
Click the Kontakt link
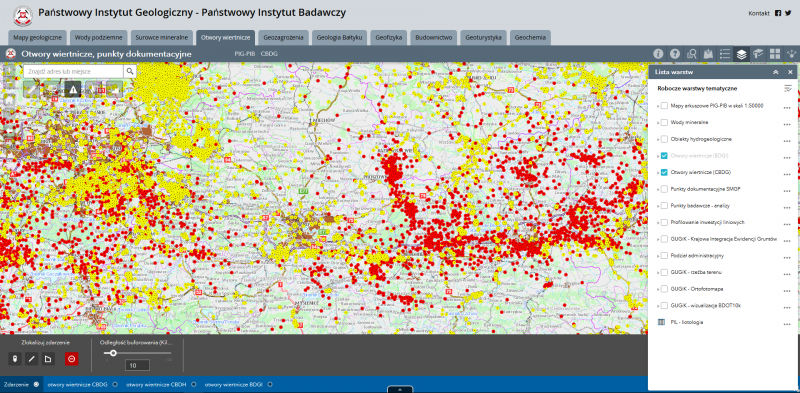tap(759, 13)
